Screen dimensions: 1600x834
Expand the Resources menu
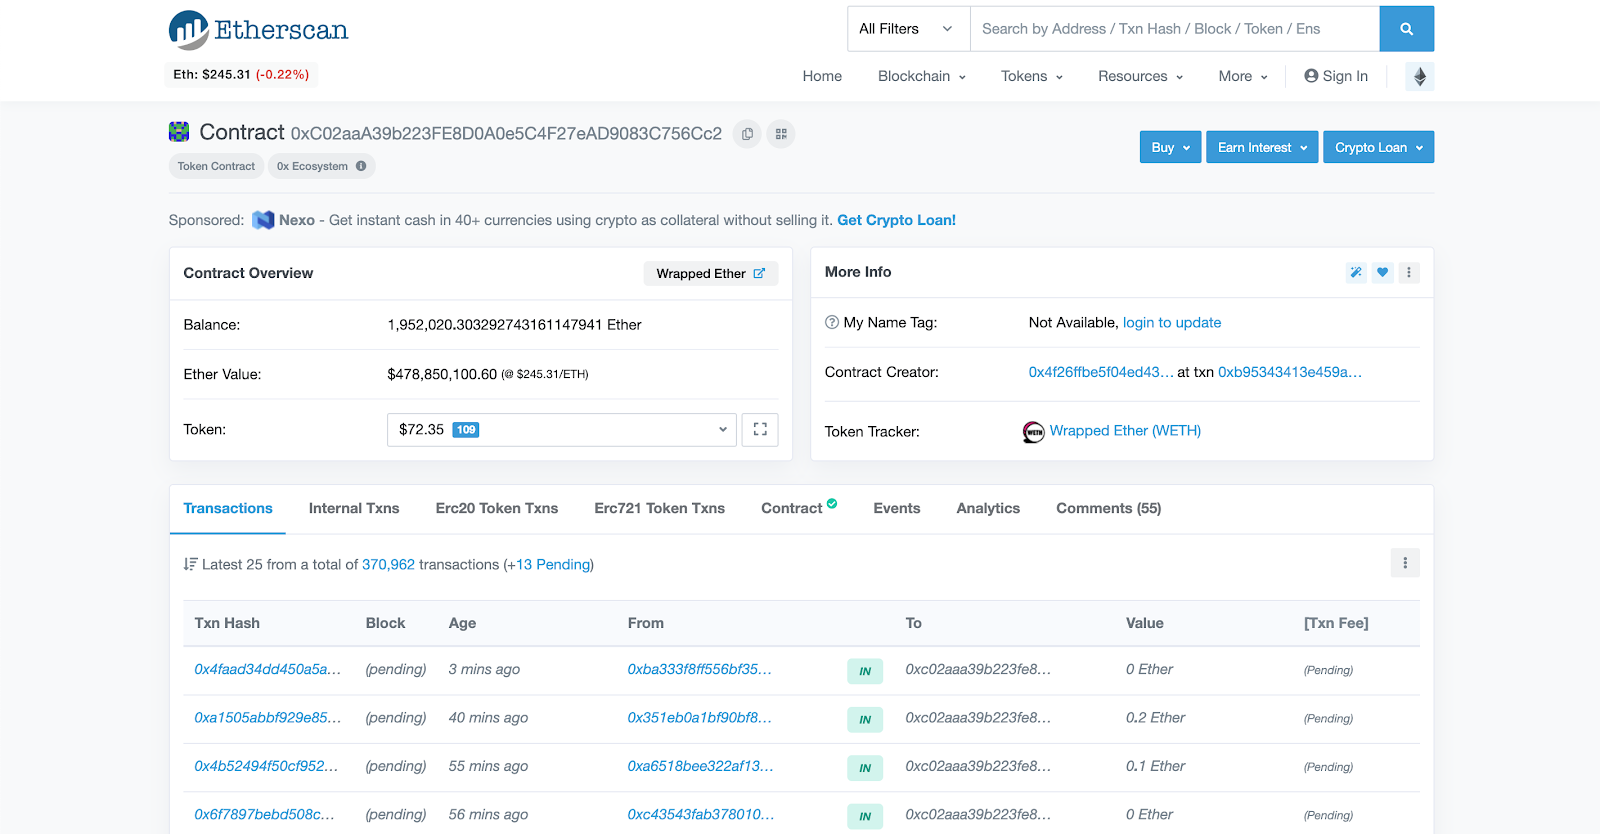pos(1141,76)
